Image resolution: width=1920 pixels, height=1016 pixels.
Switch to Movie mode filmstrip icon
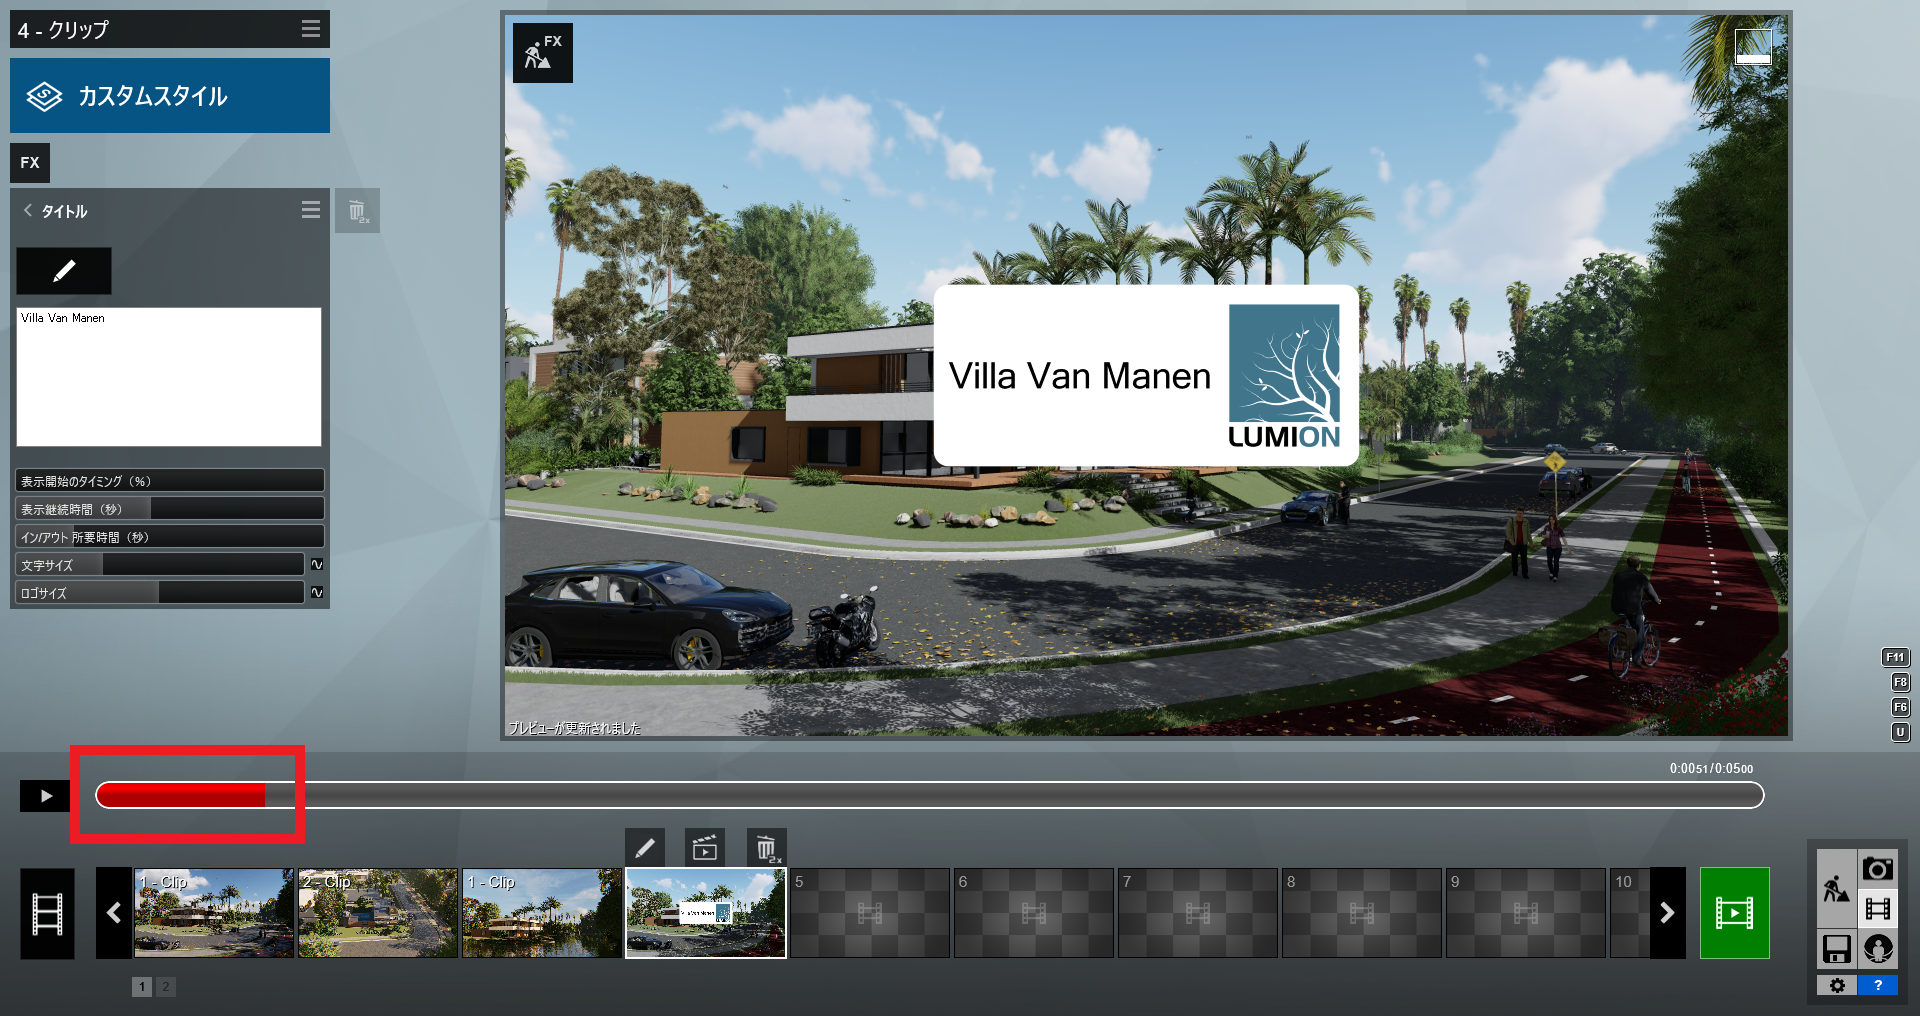(1878, 909)
